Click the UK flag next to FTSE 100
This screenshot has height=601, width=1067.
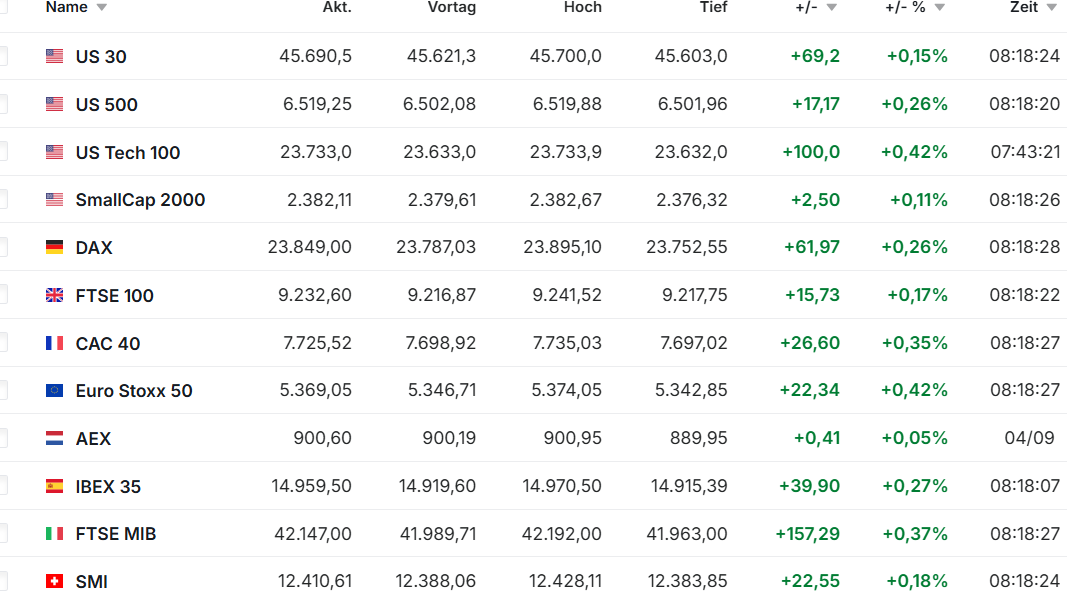point(54,295)
